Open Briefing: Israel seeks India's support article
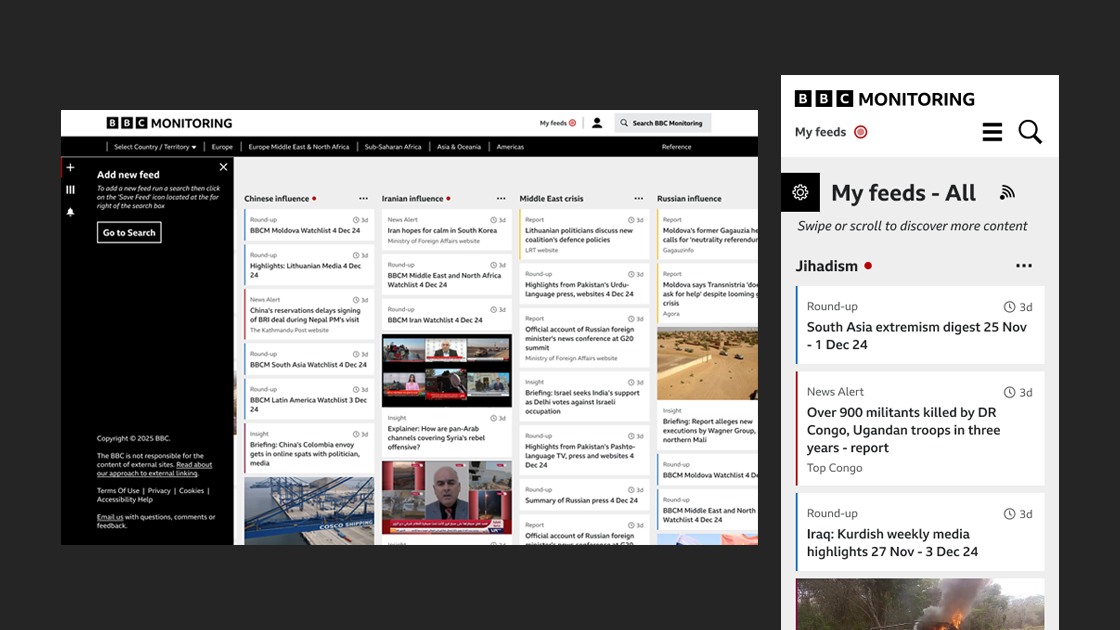Image resolution: width=1120 pixels, height=630 pixels. click(x=582, y=402)
